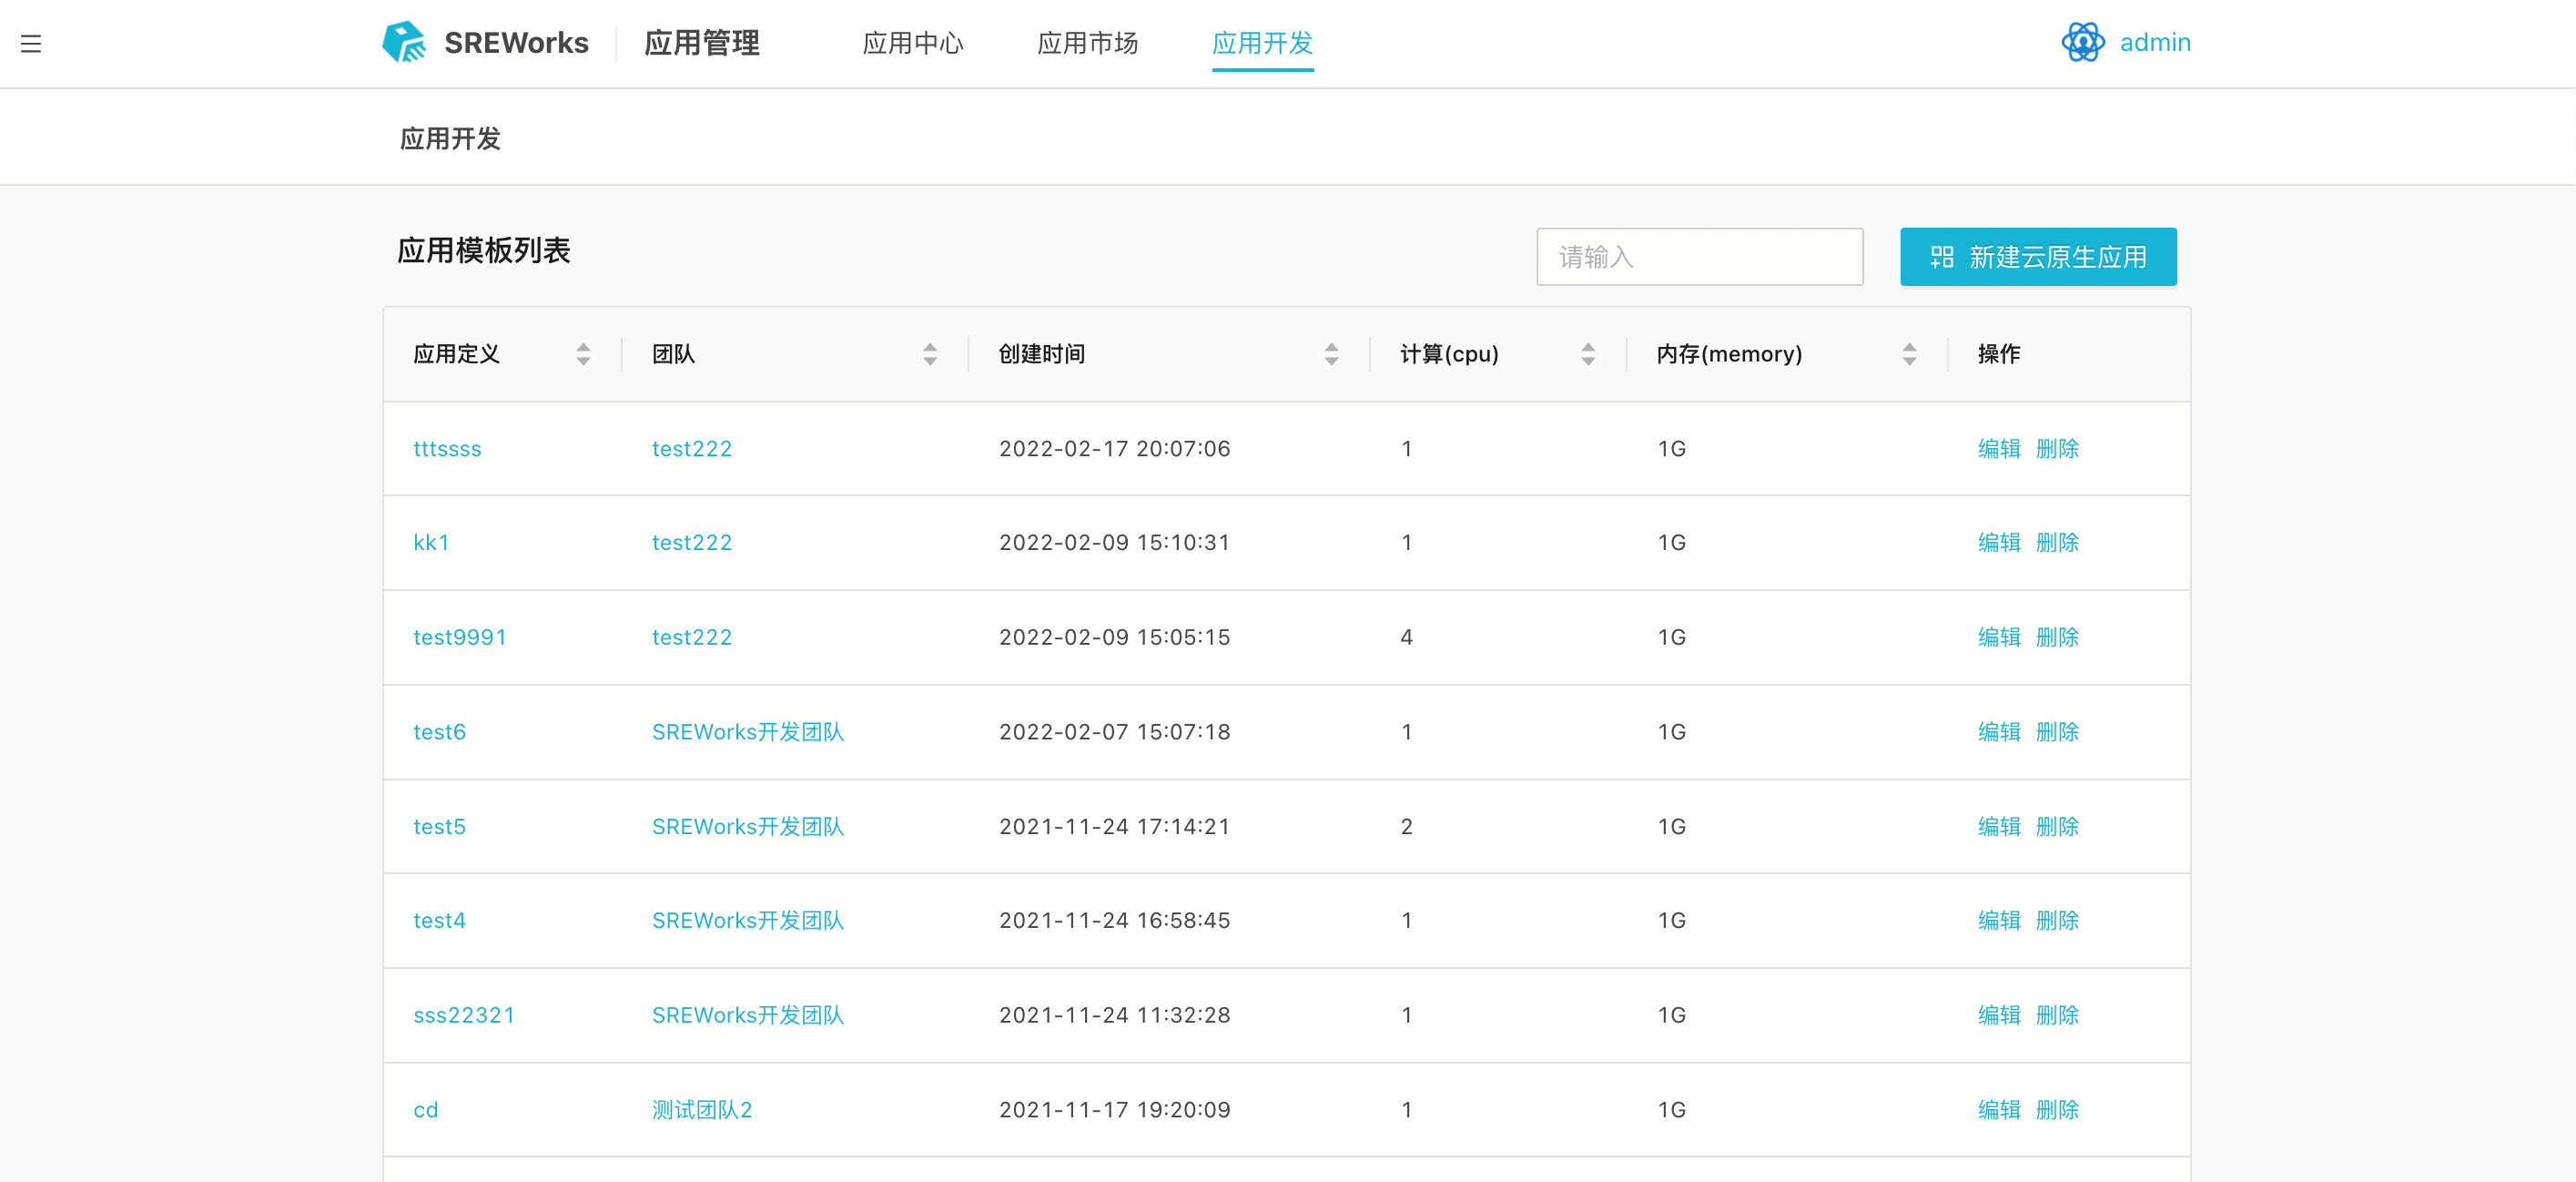Click 新建云原生应用 button
Image resolution: width=2576 pixels, height=1182 pixels.
pyautogui.click(x=2037, y=257)
